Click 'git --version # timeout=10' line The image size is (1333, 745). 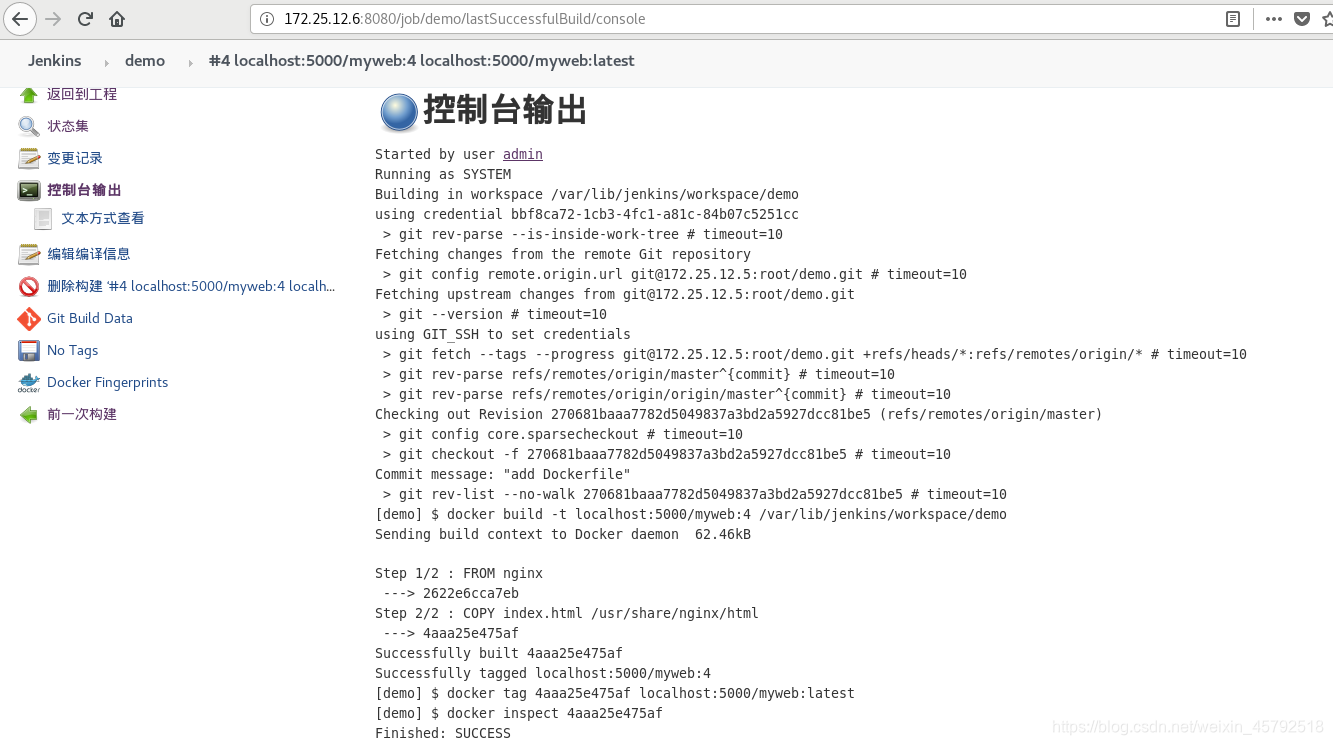pos(495,314)
